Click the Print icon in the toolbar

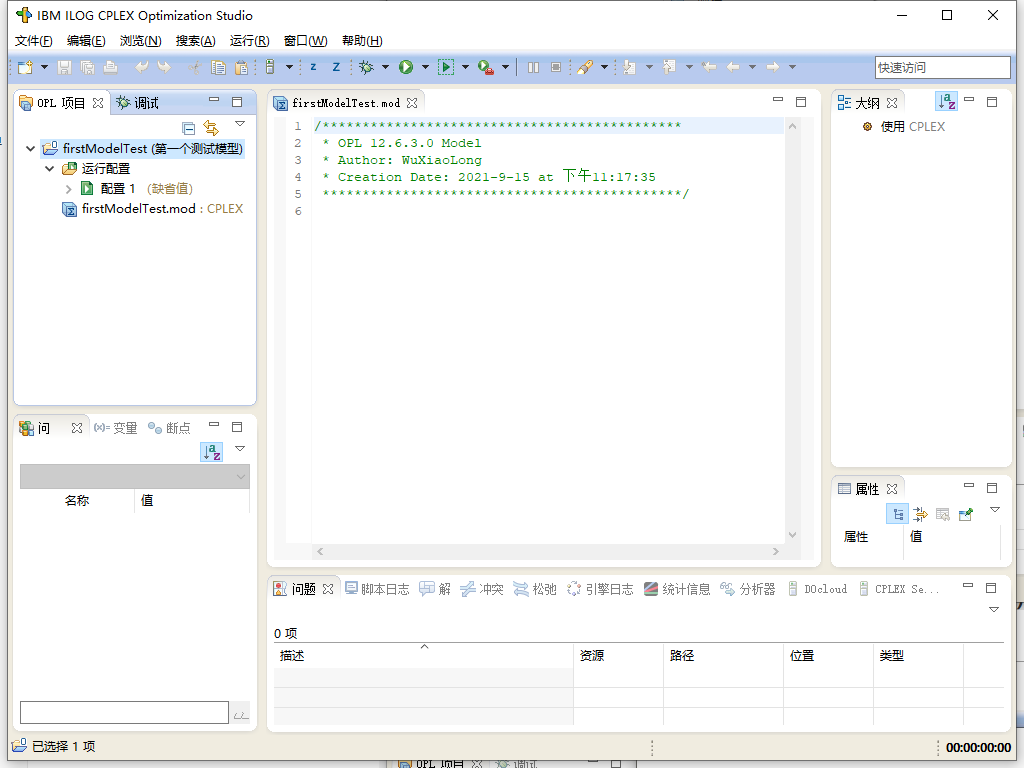pos(109,67)
